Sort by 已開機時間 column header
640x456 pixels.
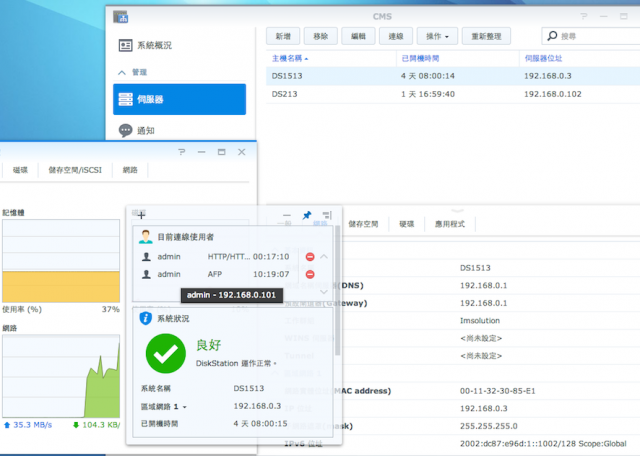pyautogui.click(x=420, y=58)
